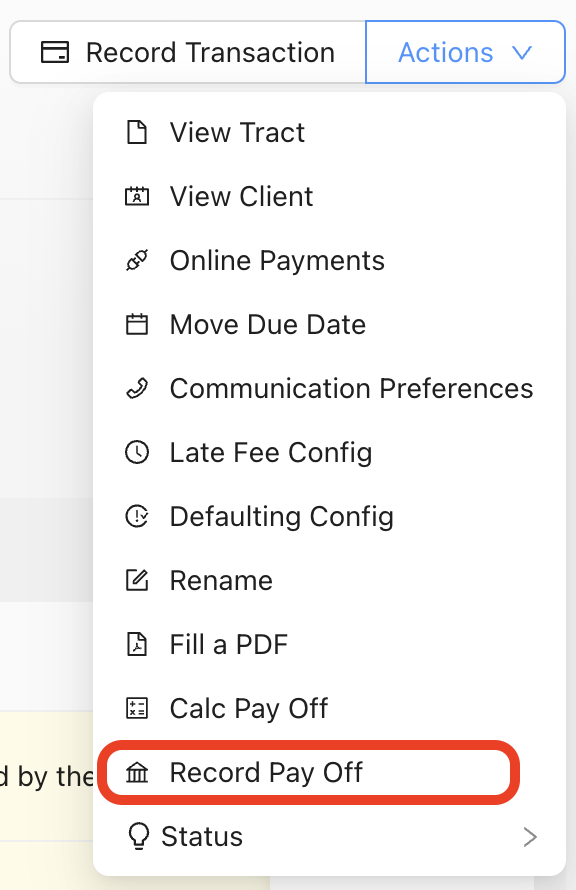Viewport: 576px width, 890px height.
Task: Click the contact card icon beside View Client
Action: coord(137,196)
